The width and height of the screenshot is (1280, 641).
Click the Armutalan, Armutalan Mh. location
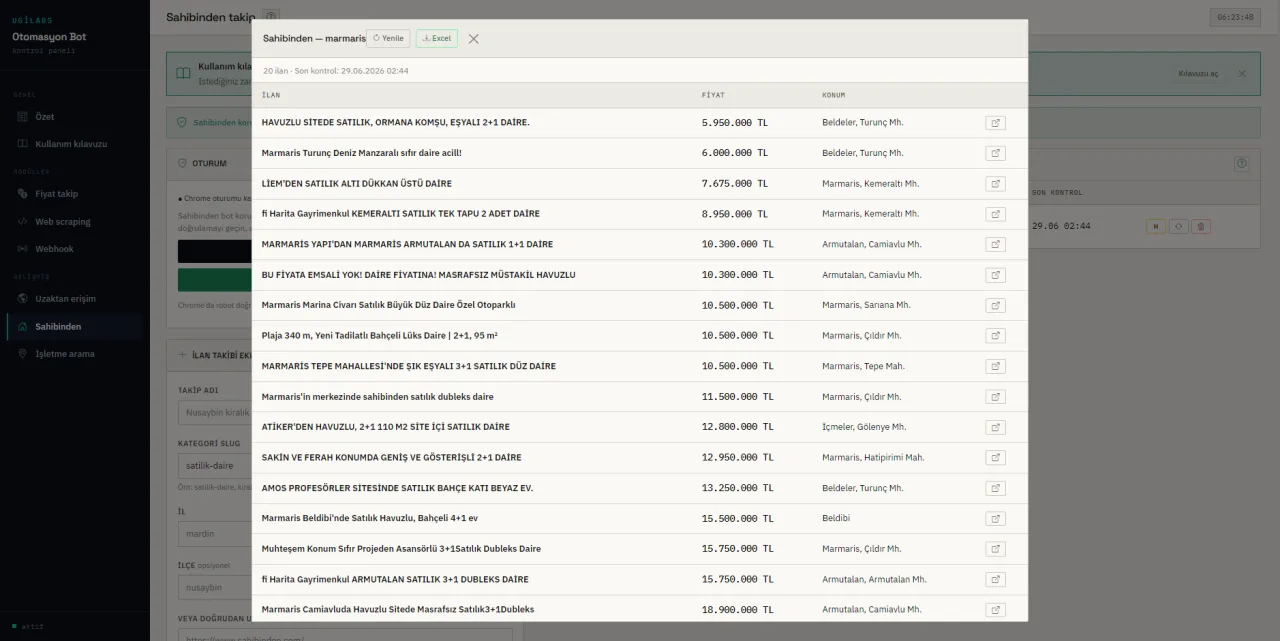pos(874,580)
